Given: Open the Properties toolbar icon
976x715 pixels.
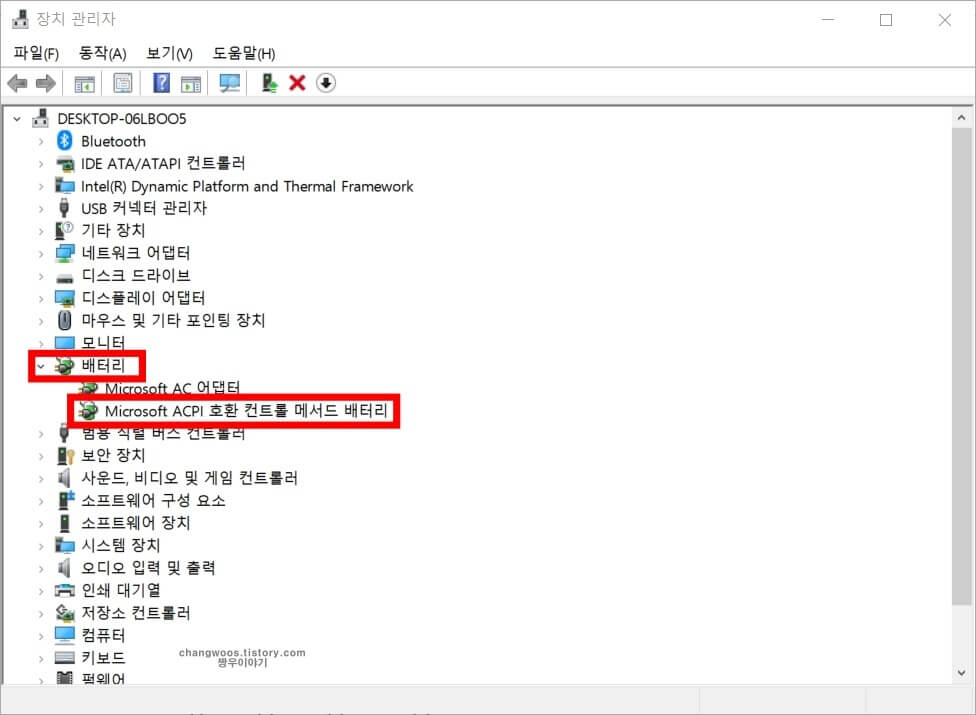Looking at the screenshot, I should (122, 82).
